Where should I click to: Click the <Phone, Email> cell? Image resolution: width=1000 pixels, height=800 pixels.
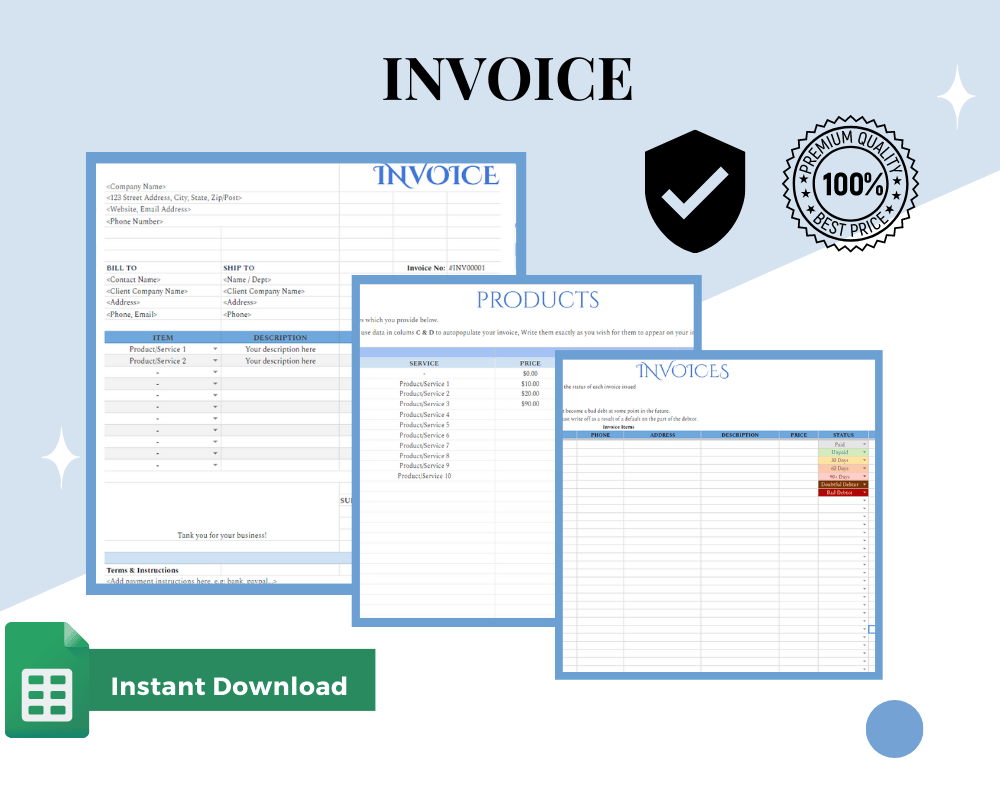[131, 315]
